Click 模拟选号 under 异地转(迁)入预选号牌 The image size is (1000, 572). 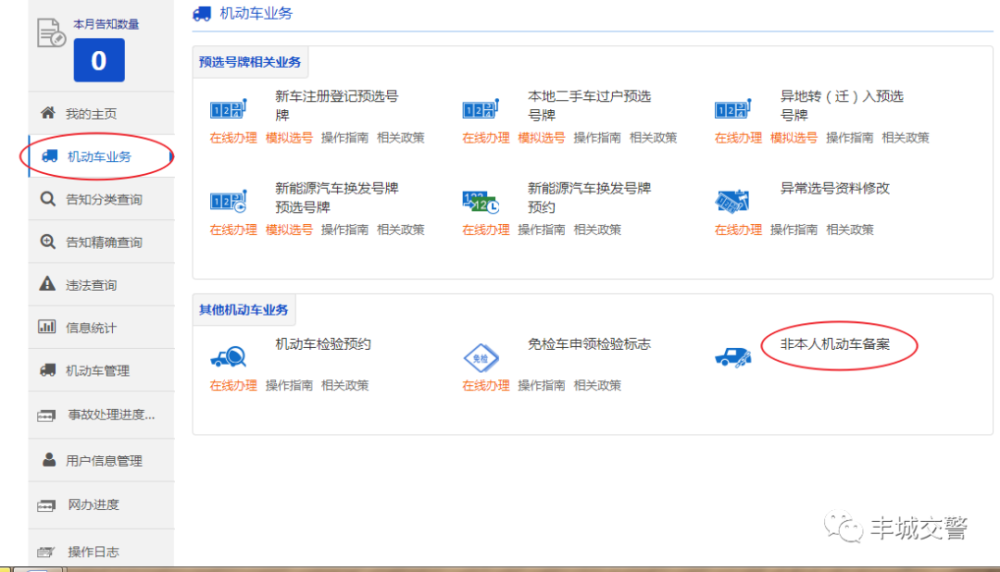coord(794,138)
